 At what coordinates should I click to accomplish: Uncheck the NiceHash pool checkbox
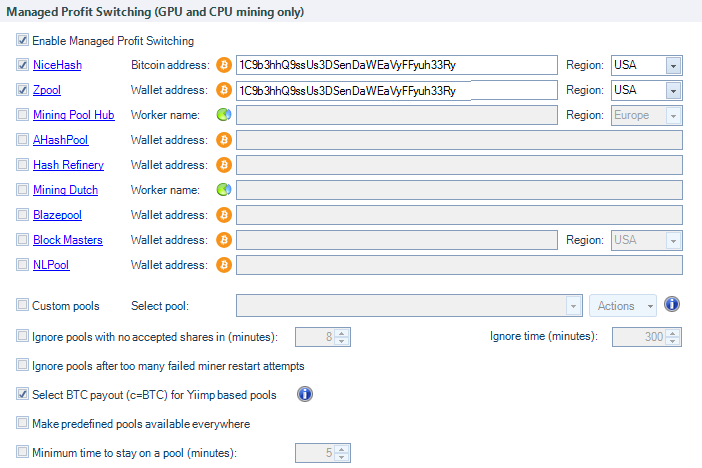[22, 64]
